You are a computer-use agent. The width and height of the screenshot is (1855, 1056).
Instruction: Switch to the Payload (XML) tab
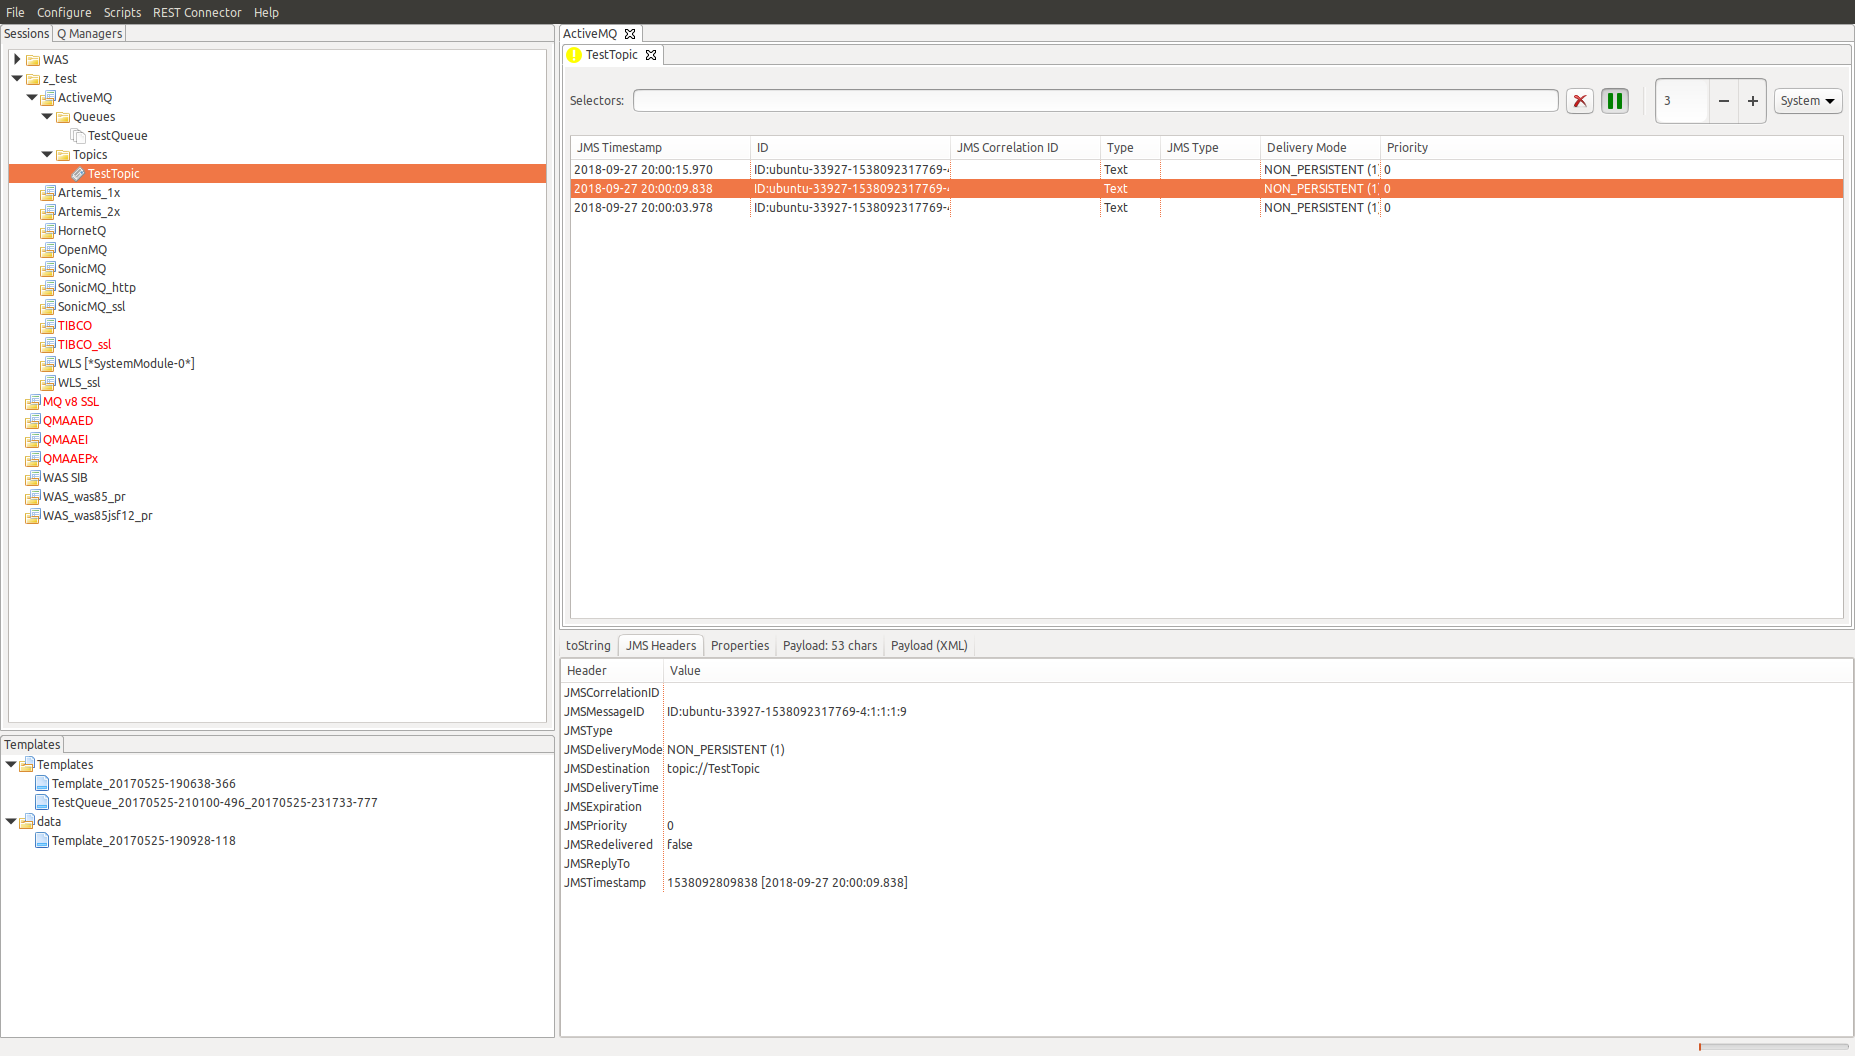pos(928,645)
